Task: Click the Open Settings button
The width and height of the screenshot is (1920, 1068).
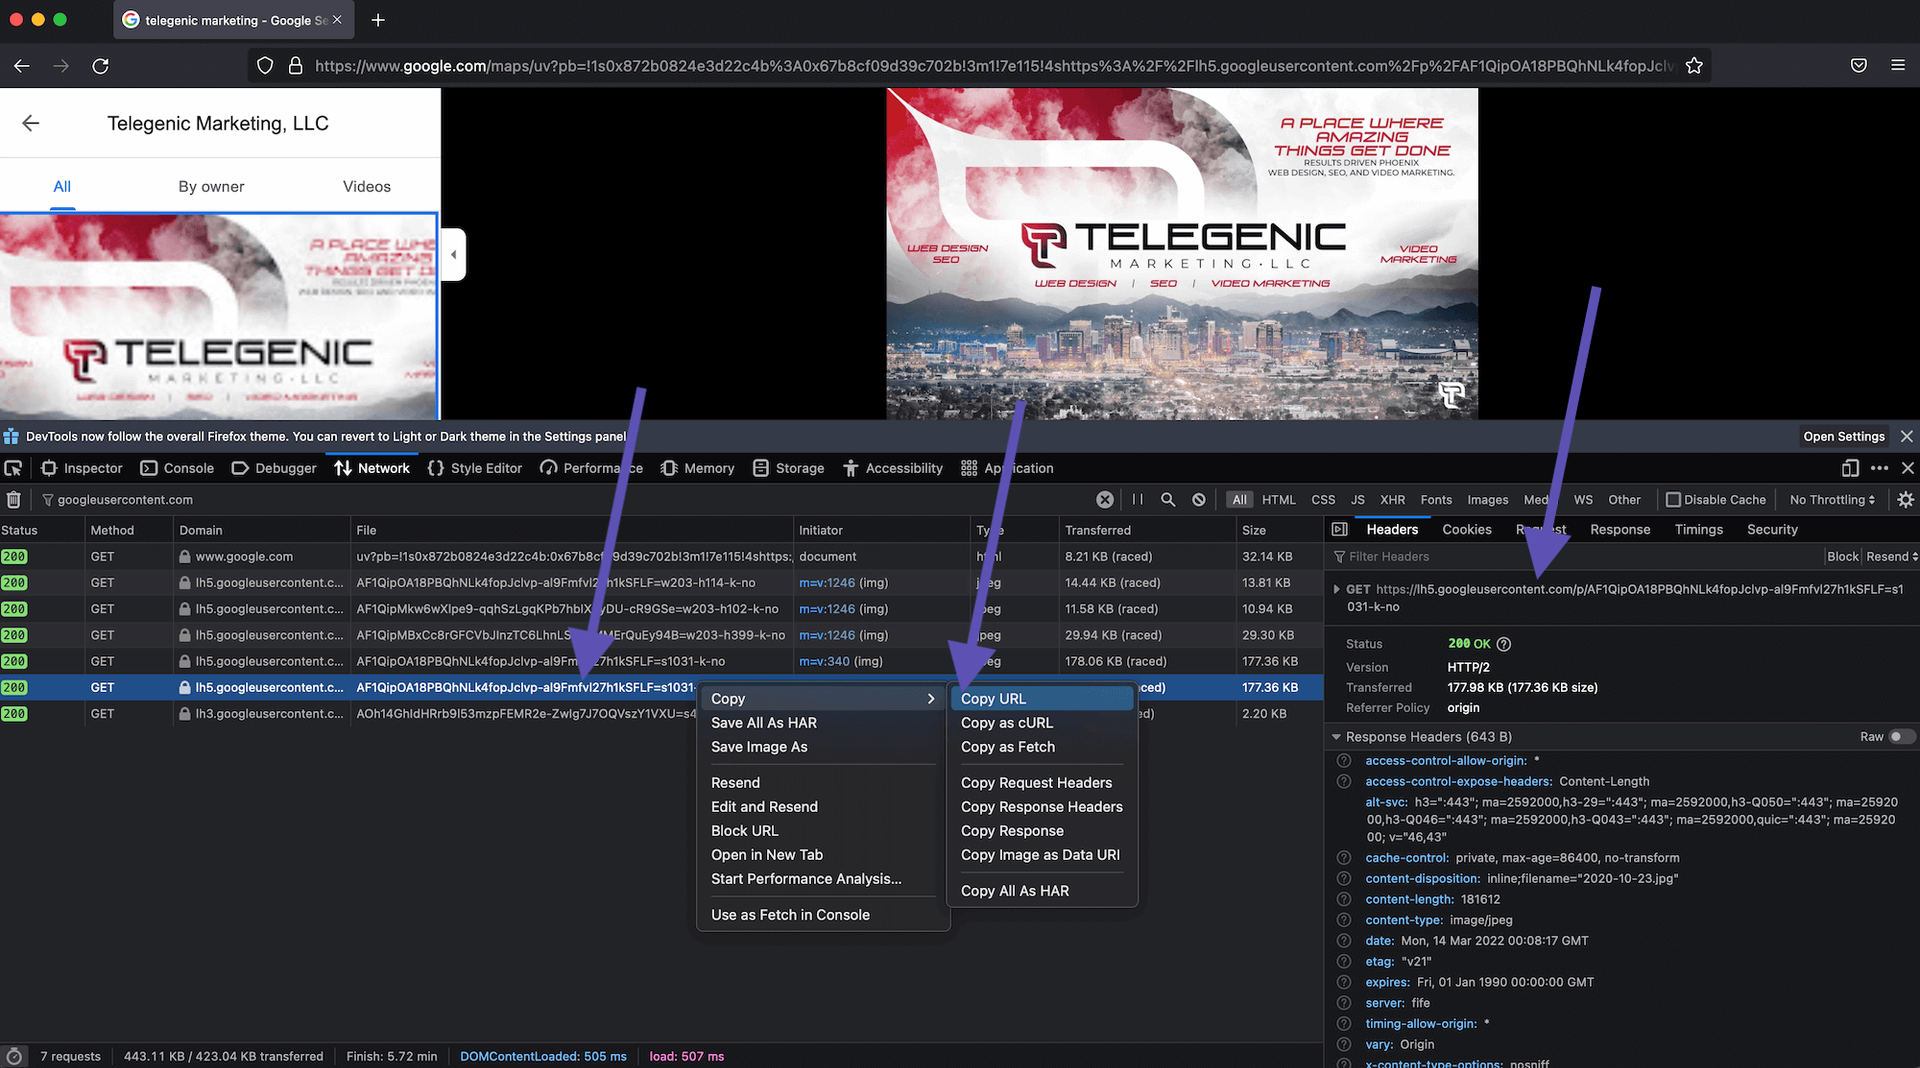Action: pyautogui.click(x=1844, y=436)
